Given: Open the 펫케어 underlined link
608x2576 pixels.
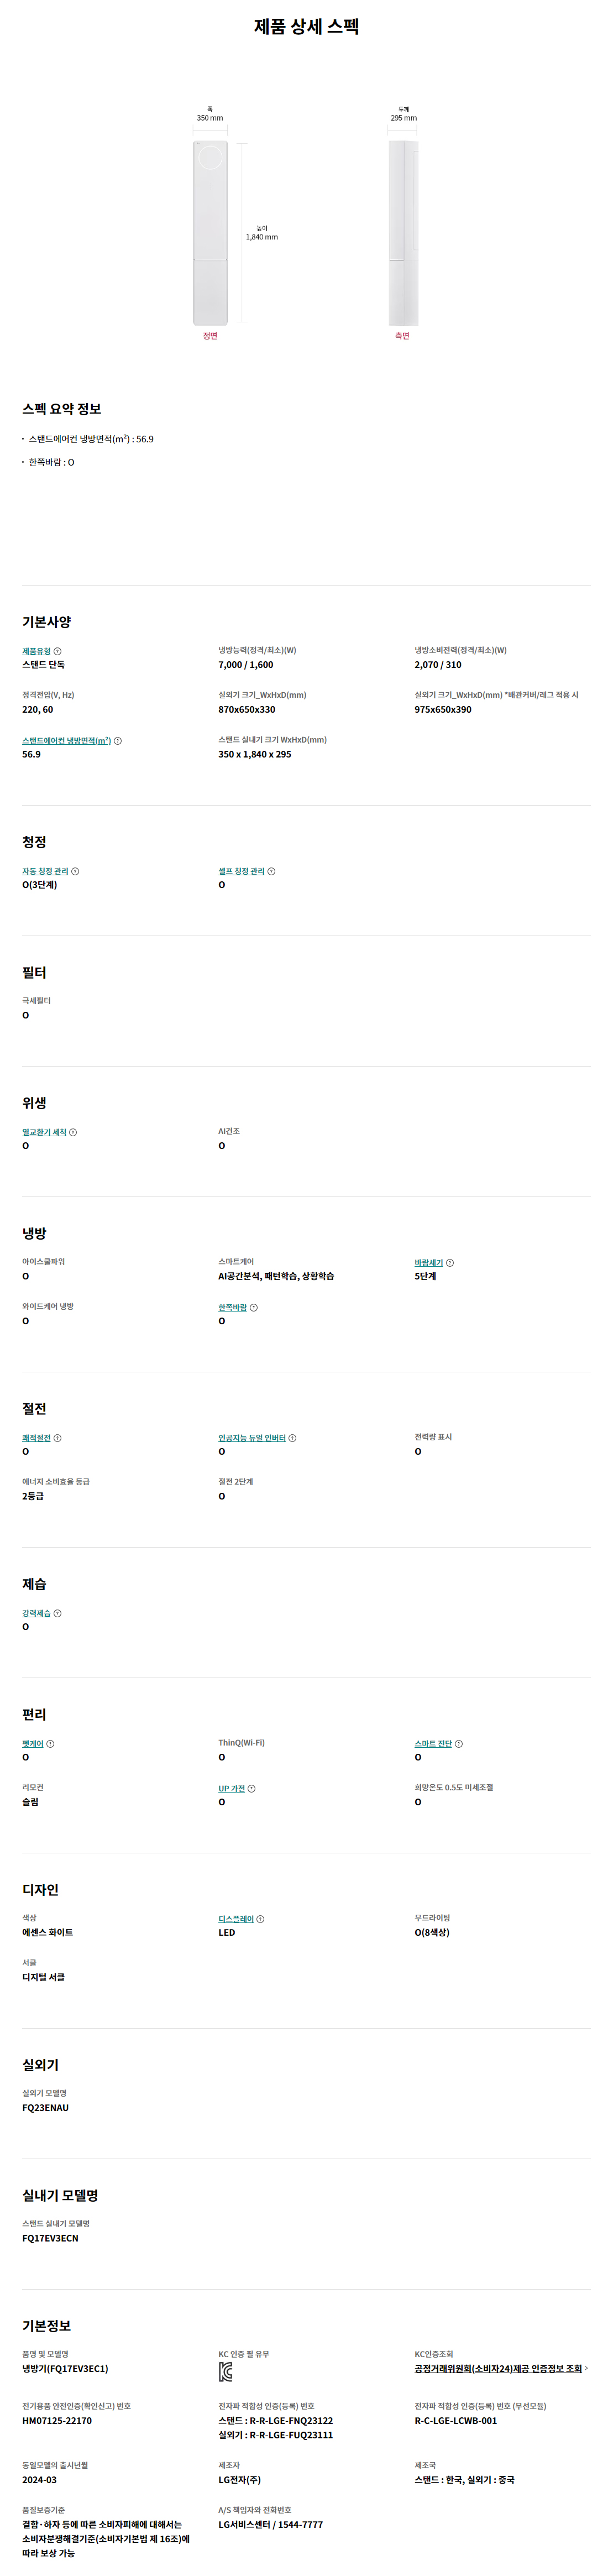Looking at the screenshot, I should click(33, 1744).
